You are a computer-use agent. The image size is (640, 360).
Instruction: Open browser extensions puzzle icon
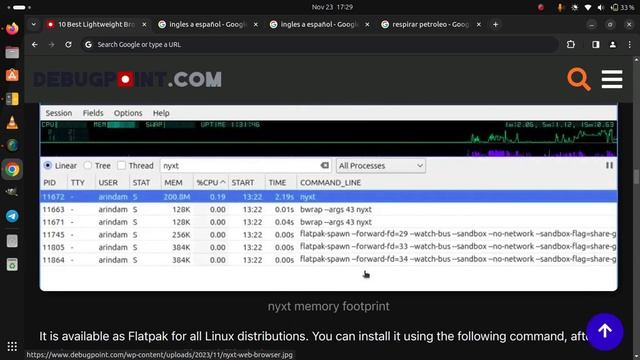pos(571,44)
